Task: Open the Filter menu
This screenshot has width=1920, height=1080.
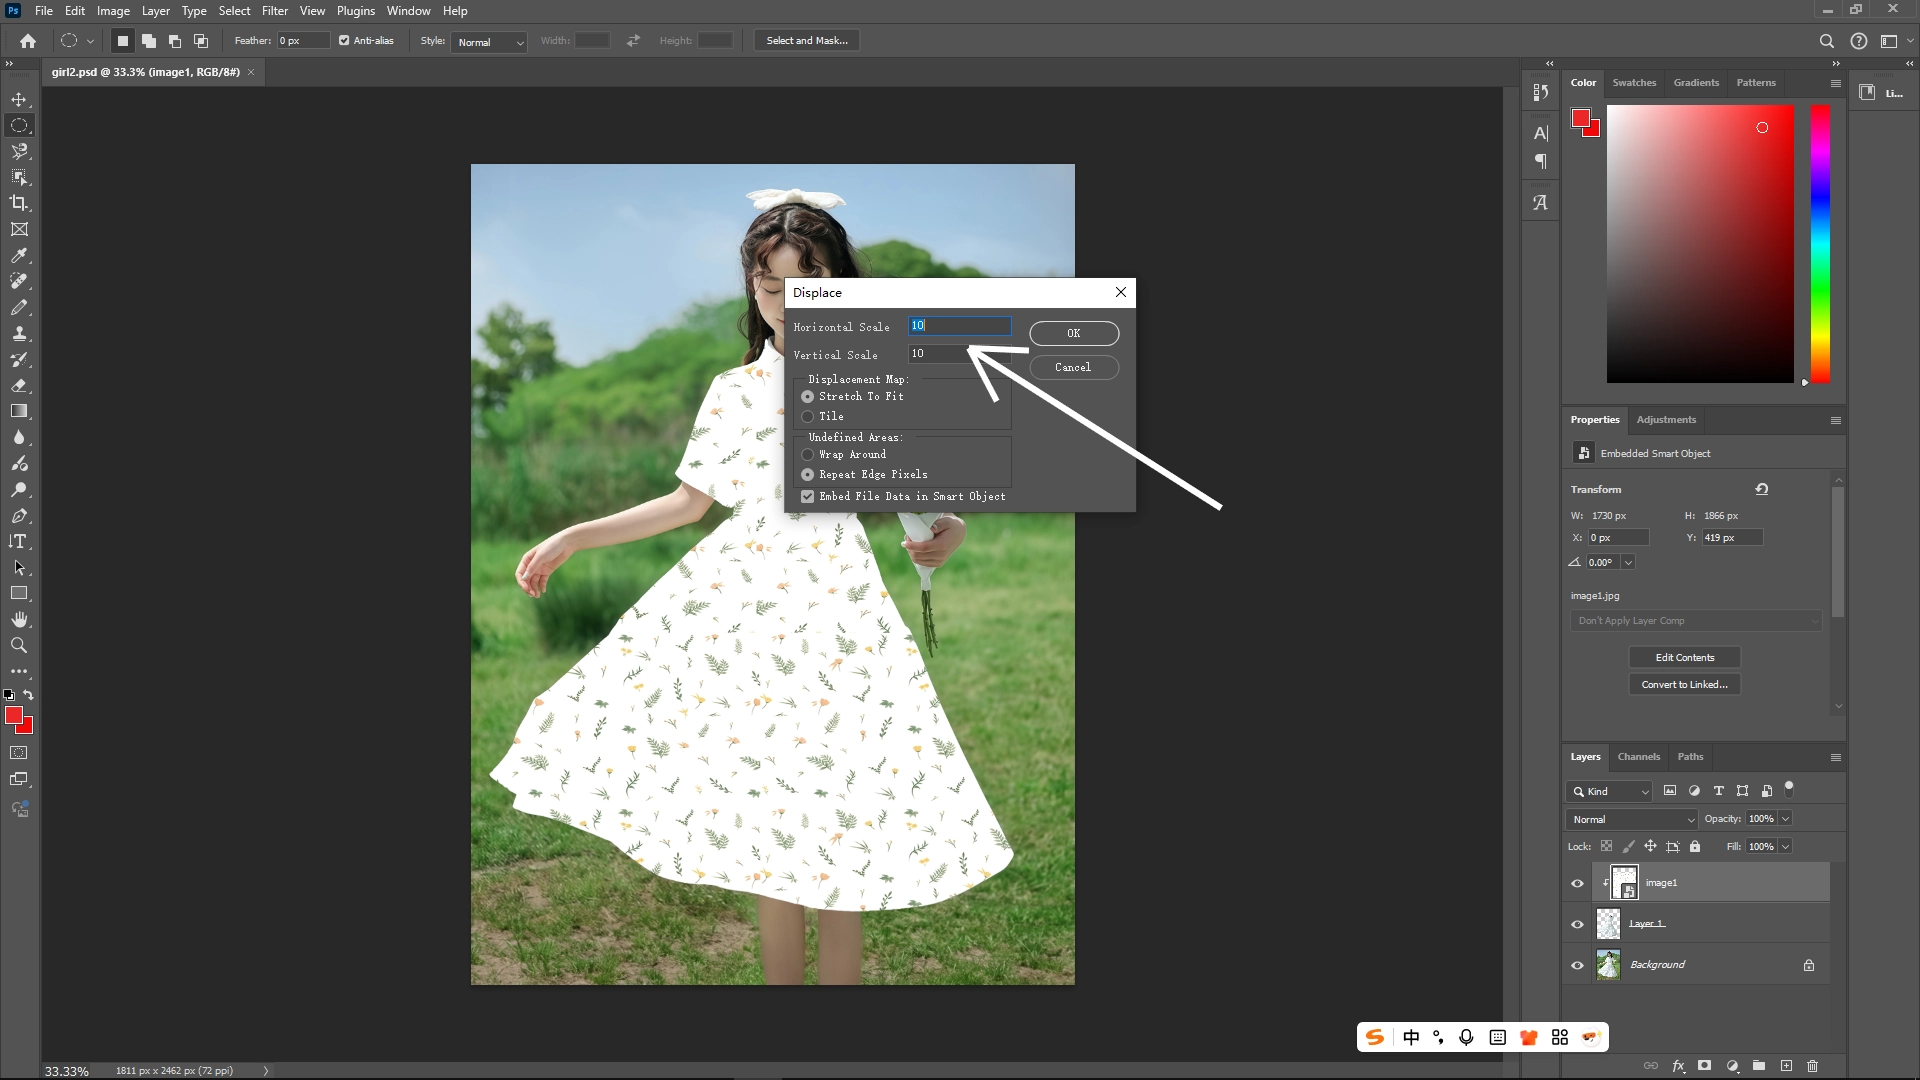Action: pos(275,10)
